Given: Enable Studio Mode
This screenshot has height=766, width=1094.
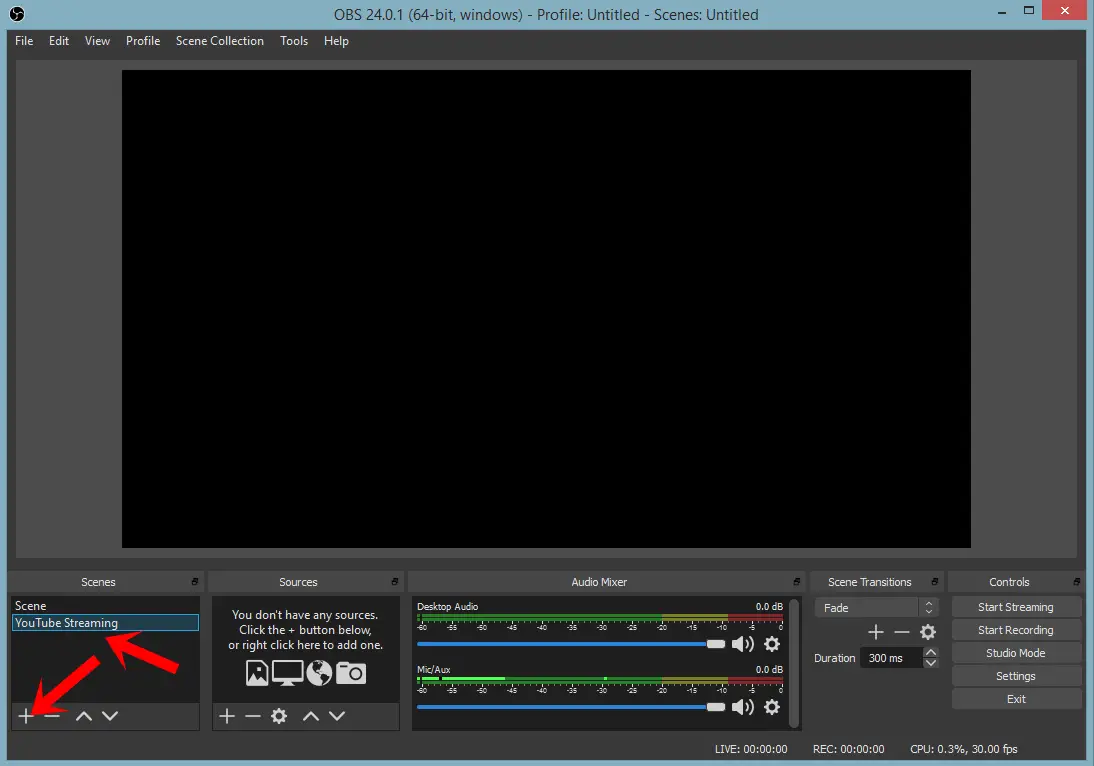Looking at the screenshot, I should (1016, 653).
